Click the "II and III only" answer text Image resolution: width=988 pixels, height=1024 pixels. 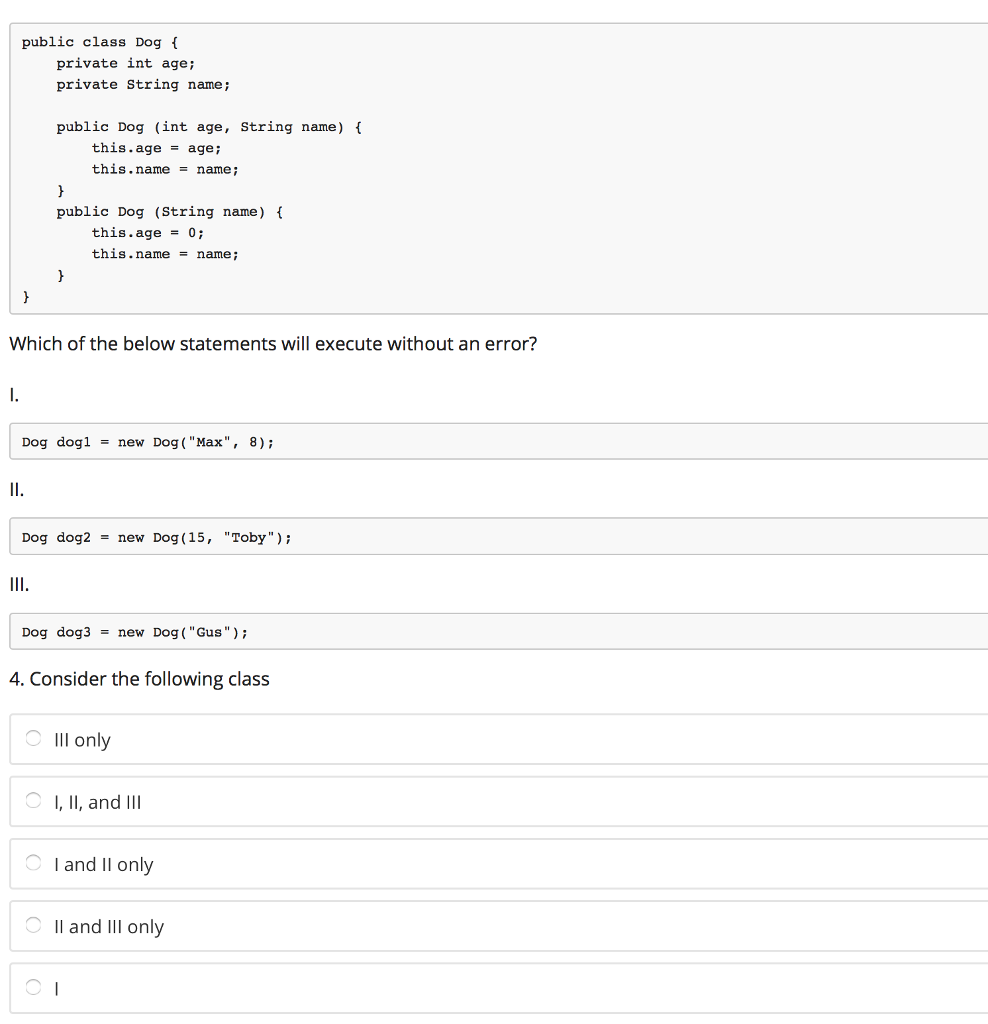pos(109,927)
